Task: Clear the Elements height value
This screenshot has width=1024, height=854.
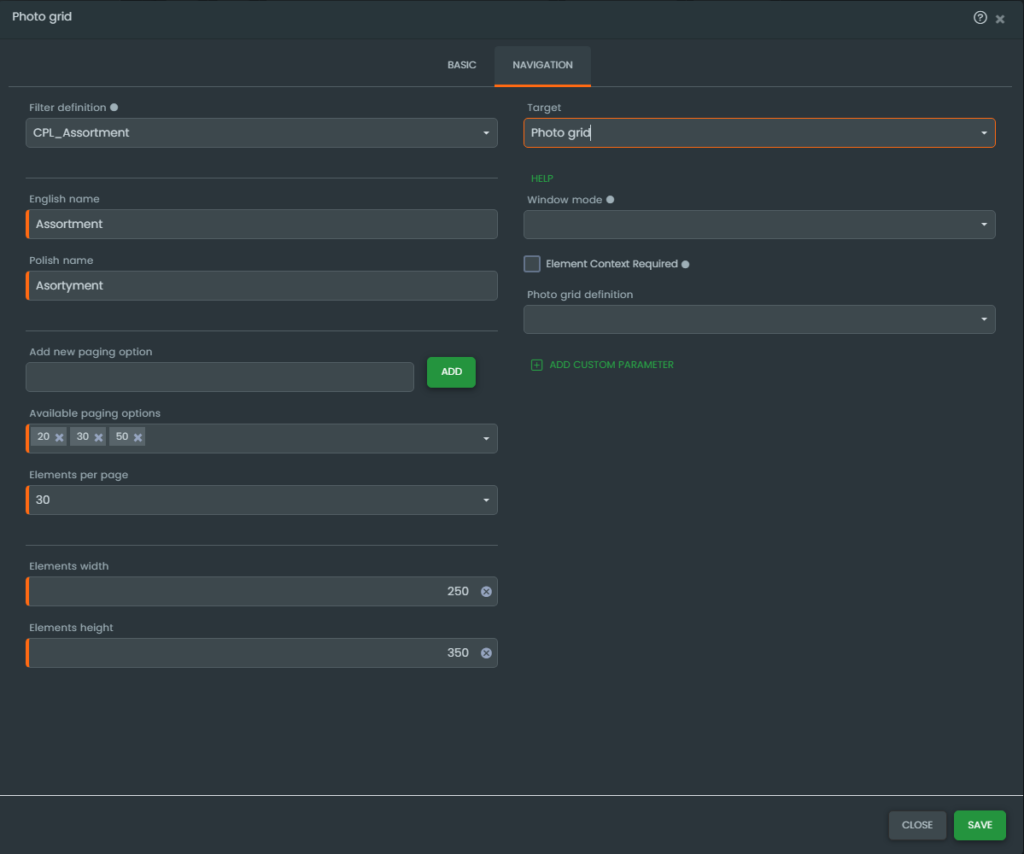Action: pos(486,653)
